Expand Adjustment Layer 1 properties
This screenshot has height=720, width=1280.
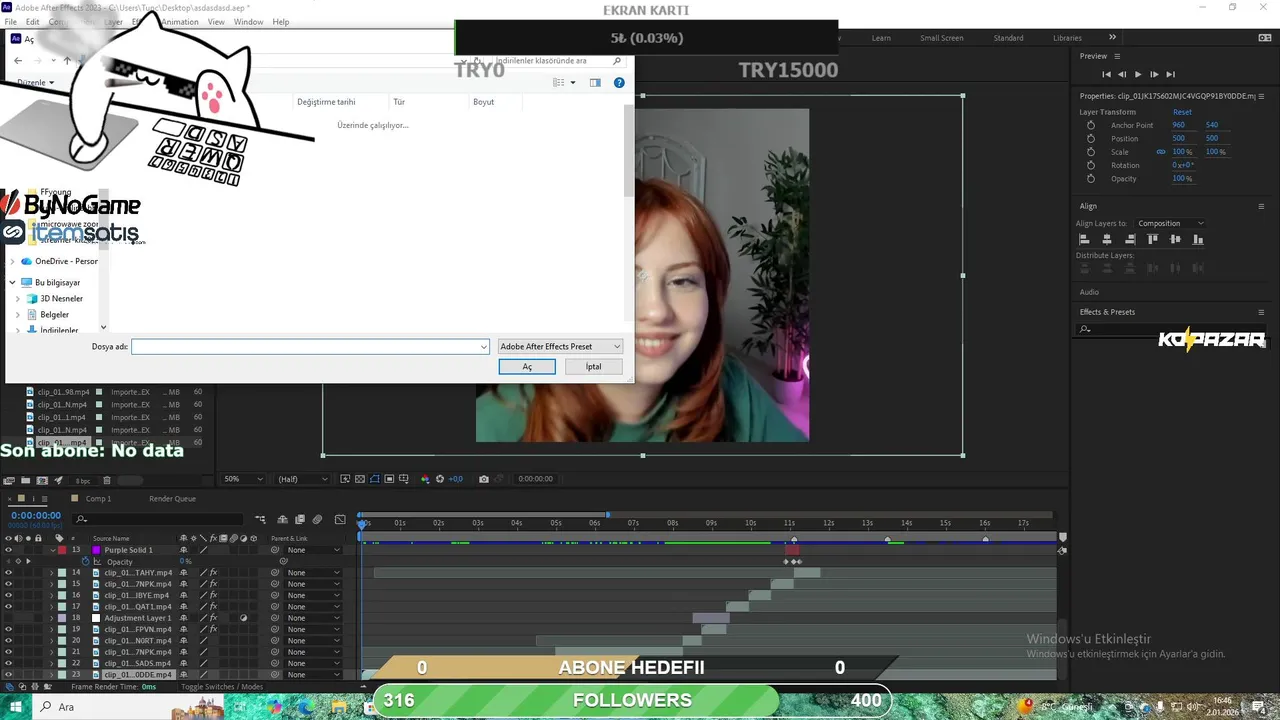coord(52,618)
